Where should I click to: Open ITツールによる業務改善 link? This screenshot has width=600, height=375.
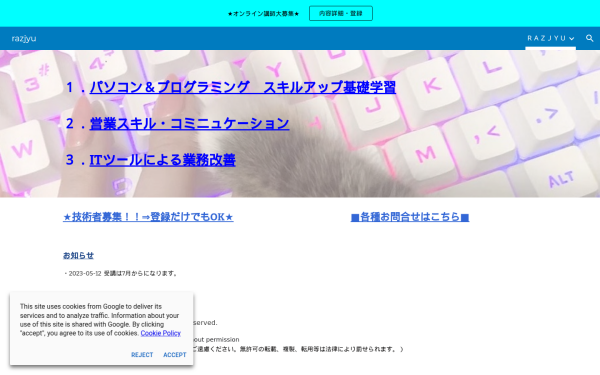click(162, 160)
